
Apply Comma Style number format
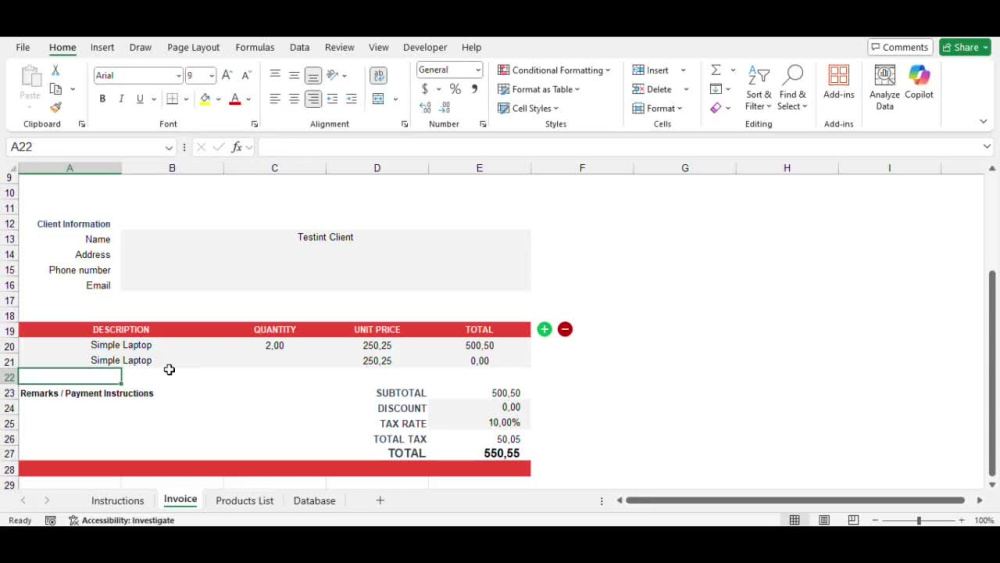point(474,89)
